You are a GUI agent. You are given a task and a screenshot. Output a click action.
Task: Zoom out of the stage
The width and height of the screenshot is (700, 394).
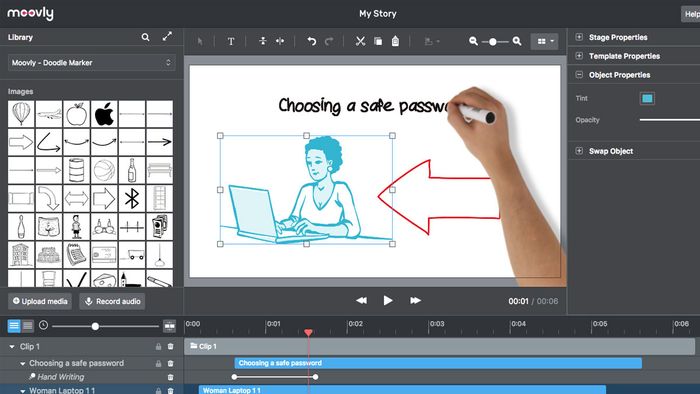[x=473, y=41]
